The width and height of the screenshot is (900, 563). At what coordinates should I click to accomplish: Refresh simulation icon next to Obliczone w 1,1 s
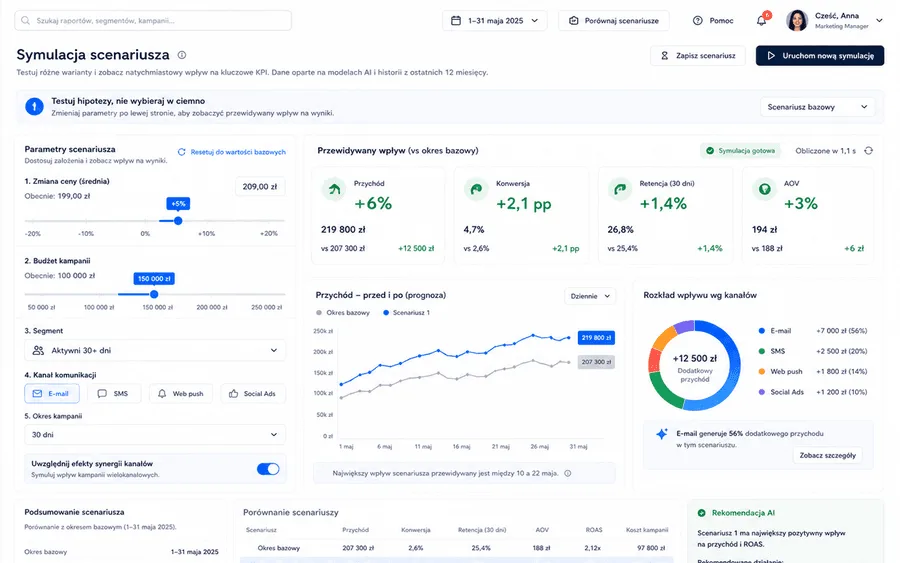(868, 150)
